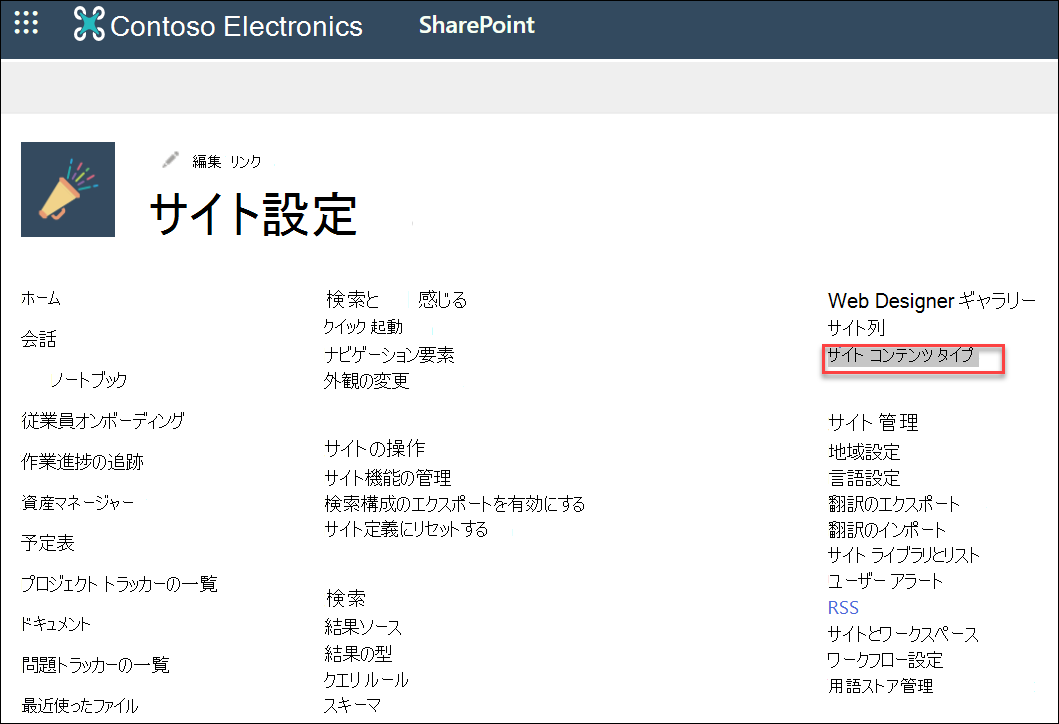Open サイトとワークスペース link

click(x=903, y=634)
